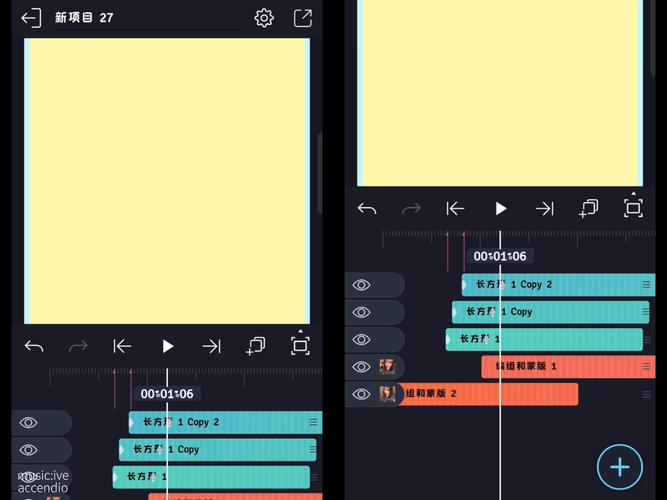
Task: Hide the 编组和蒙版 1 layer with its eye icon
Action: (x=361, y=366)
